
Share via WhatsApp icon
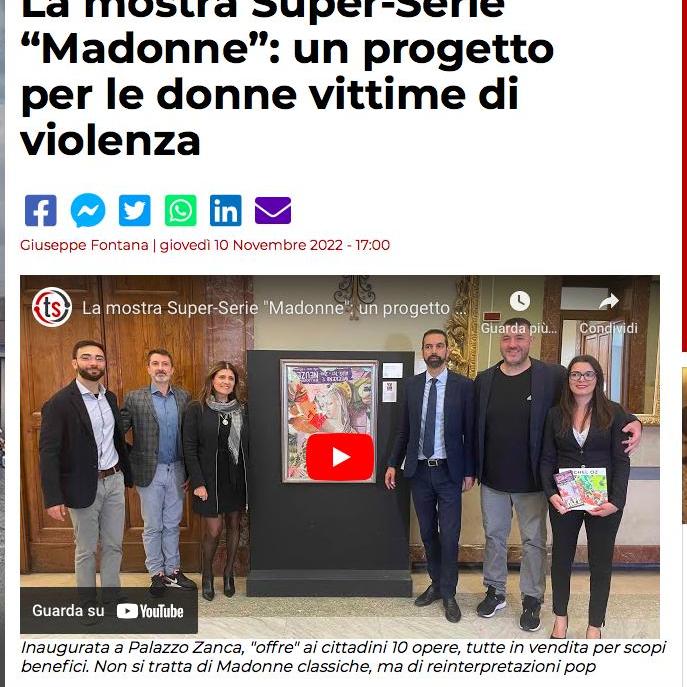coord(181,211)
